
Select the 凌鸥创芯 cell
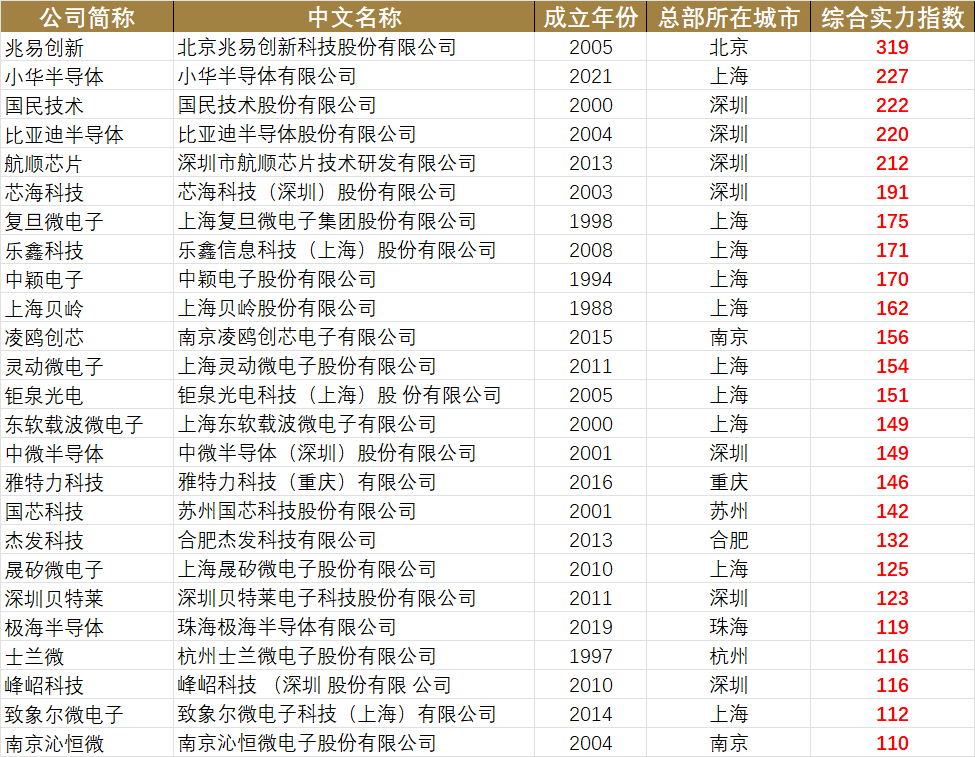coord(87,337)
